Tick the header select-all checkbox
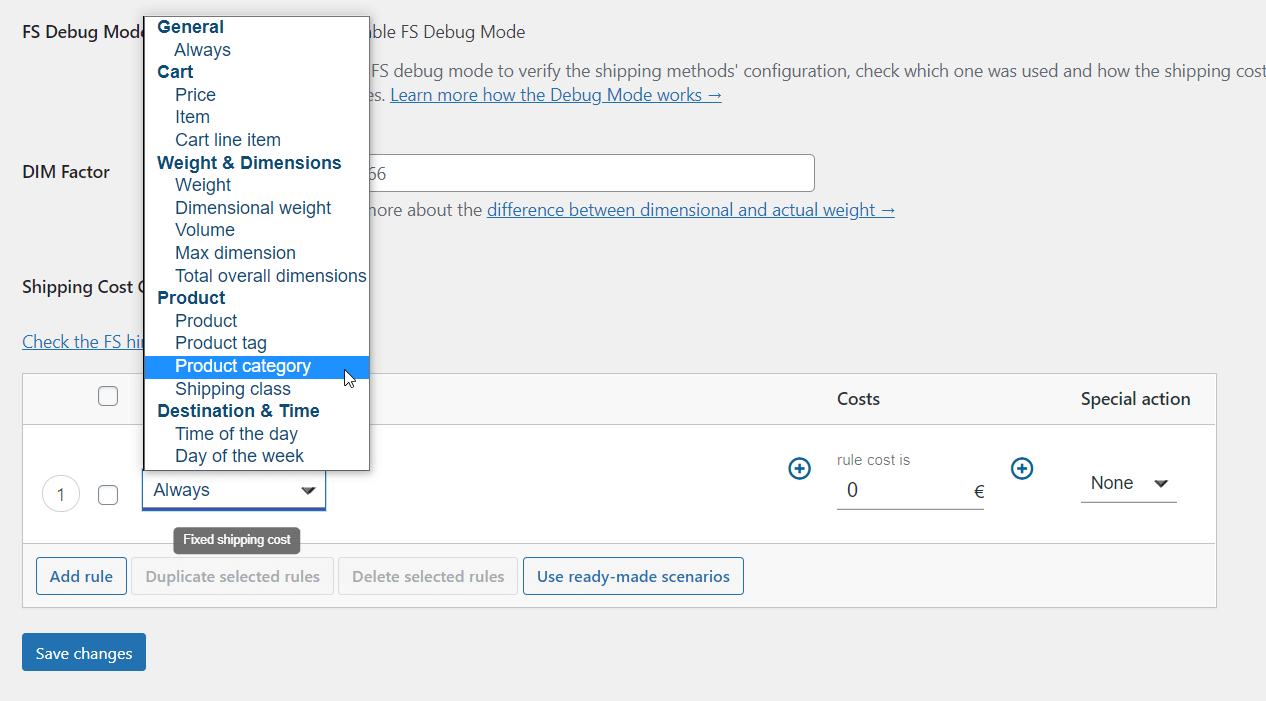The image size is (1266, 701). [108, 397]
